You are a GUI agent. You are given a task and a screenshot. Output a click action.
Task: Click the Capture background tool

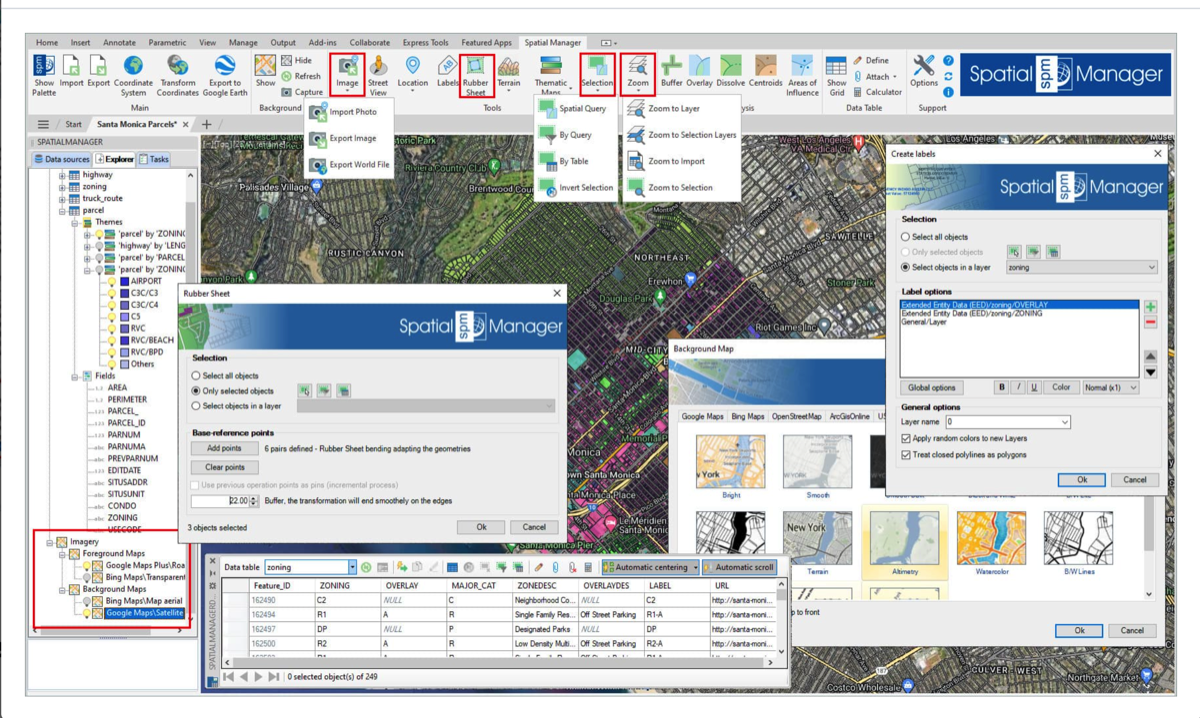click(302, 92)
